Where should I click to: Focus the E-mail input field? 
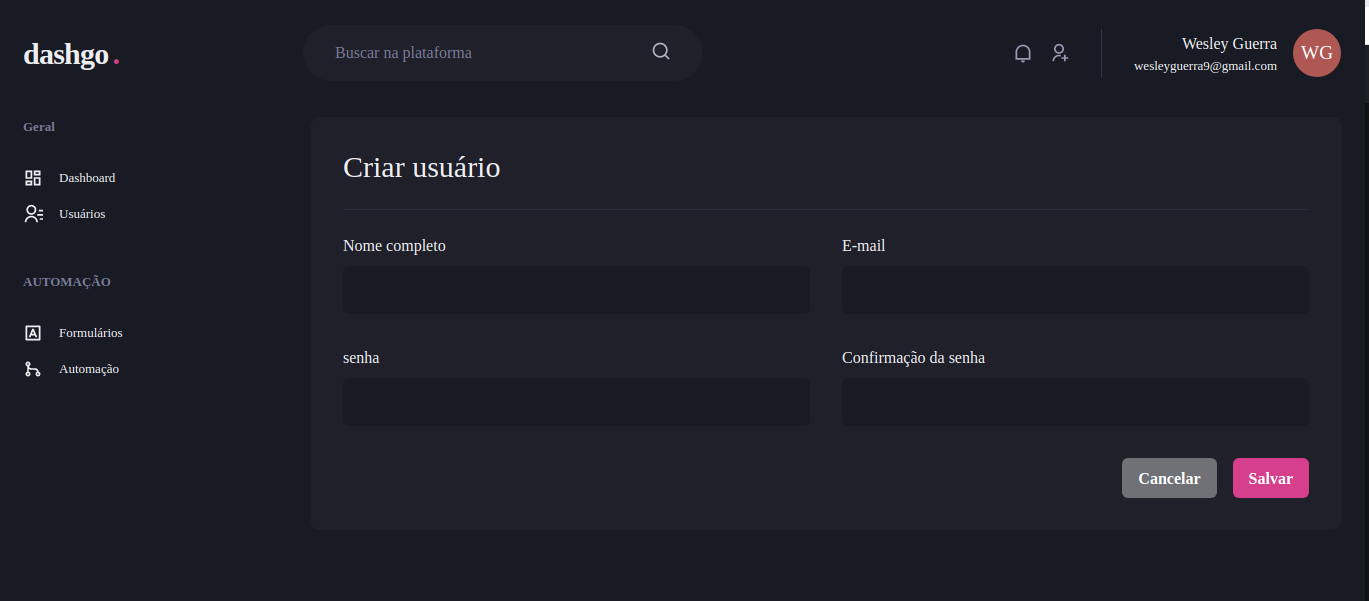point(1075,290)
